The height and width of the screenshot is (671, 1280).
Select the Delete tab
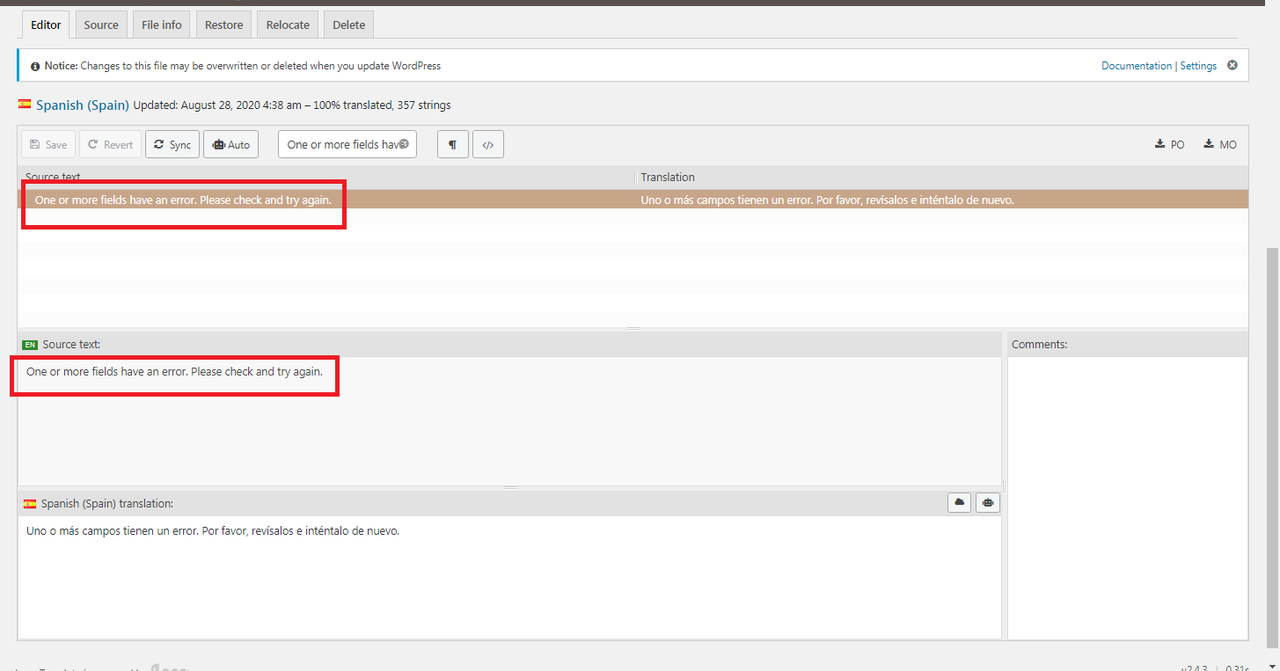tap(349, 25)
